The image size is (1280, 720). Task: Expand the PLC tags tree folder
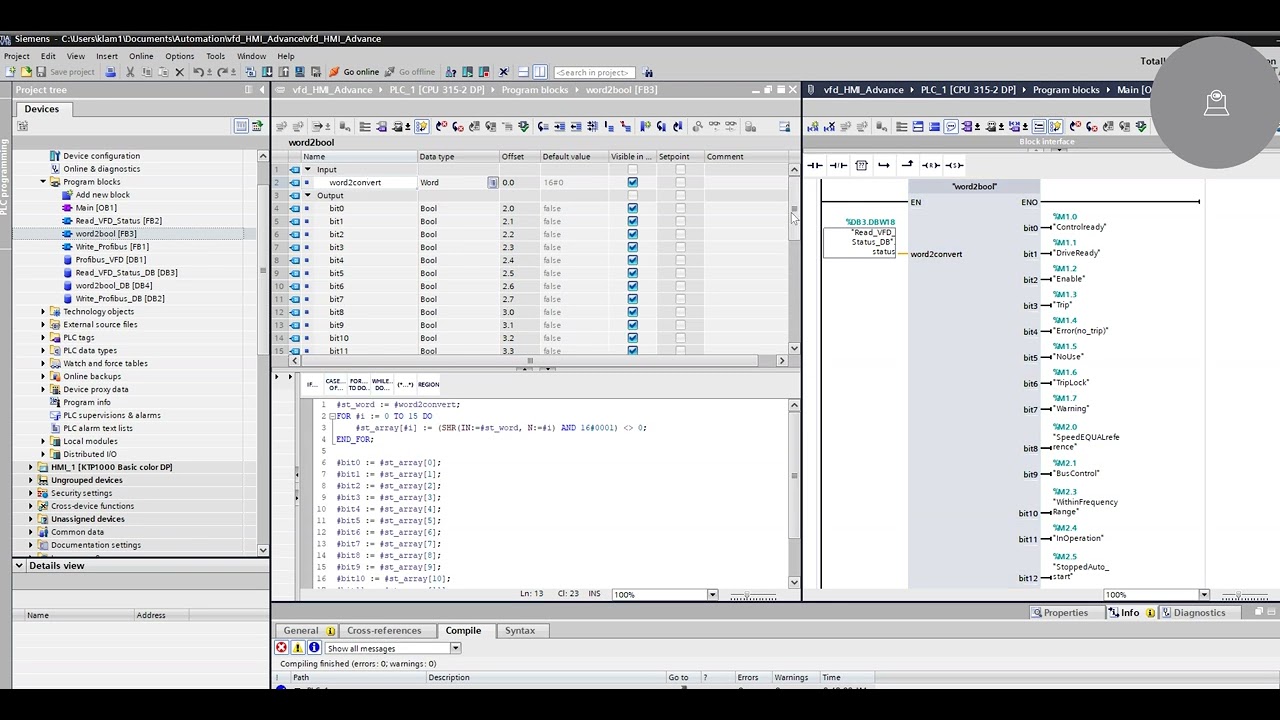(x=43, y=338)
